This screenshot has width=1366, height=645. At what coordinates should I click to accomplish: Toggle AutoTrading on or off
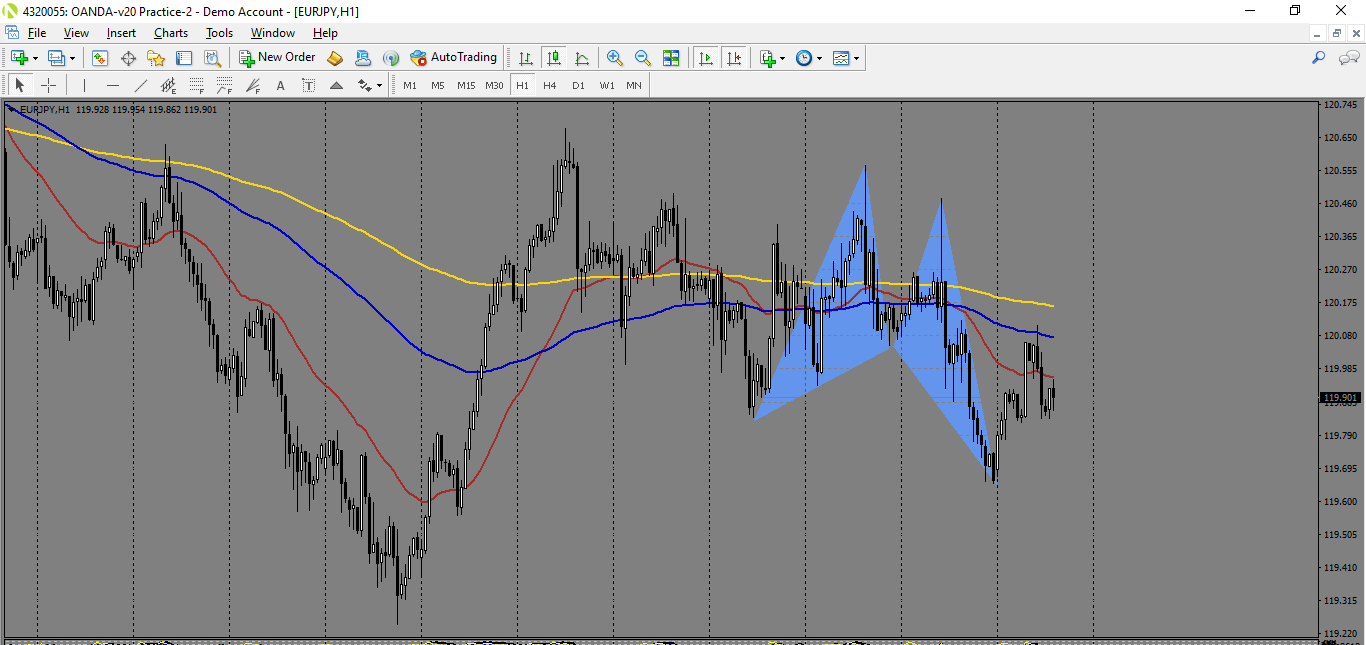tap(452, 58)
